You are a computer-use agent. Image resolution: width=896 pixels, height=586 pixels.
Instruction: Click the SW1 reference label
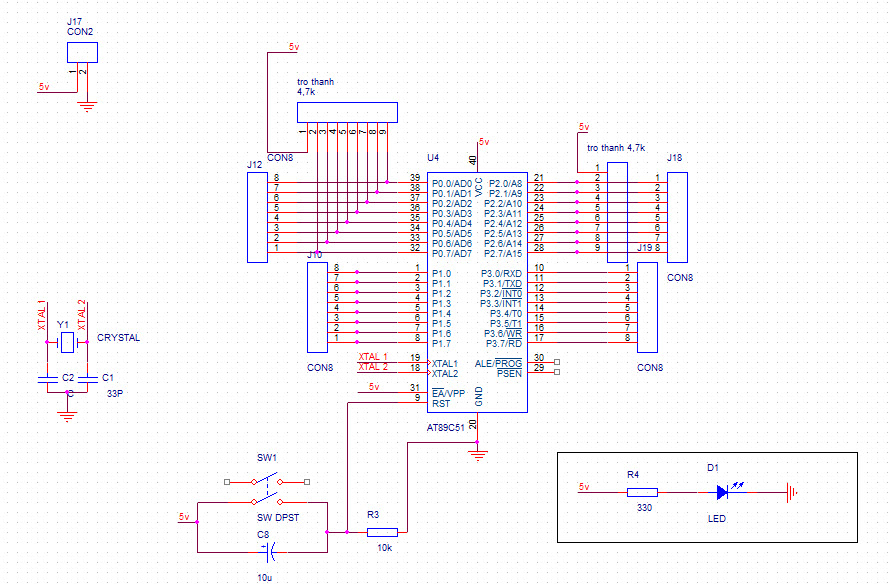click(267, 458)
